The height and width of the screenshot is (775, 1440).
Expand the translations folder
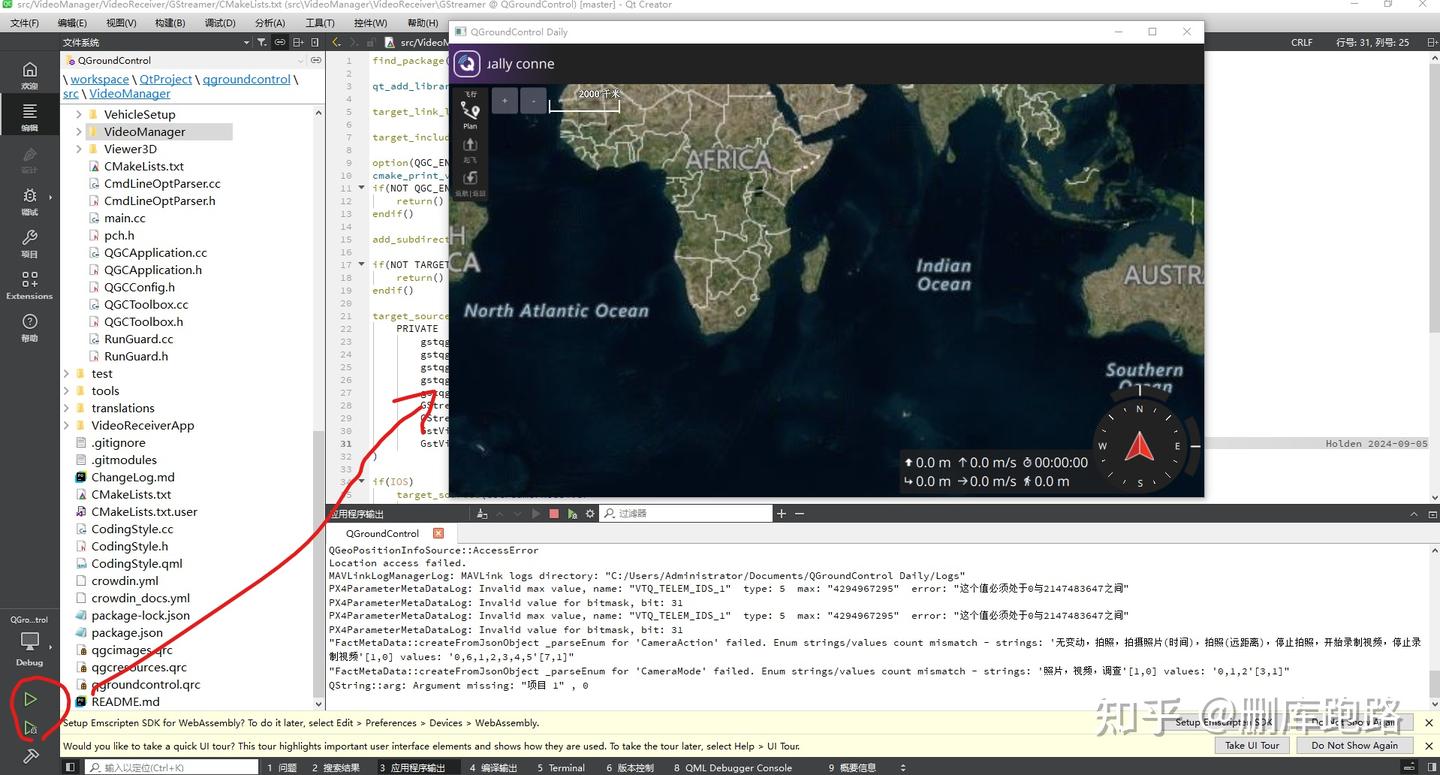pos(66,408)
